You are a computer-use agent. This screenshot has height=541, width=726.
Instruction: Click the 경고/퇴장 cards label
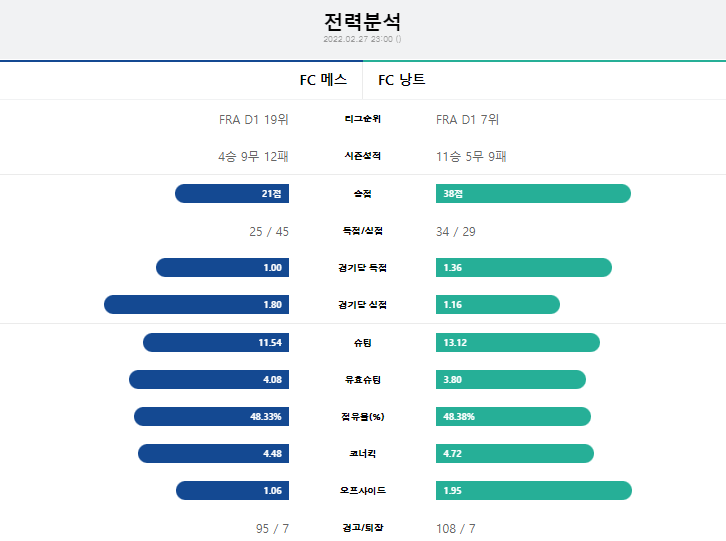tap(363, 528)
